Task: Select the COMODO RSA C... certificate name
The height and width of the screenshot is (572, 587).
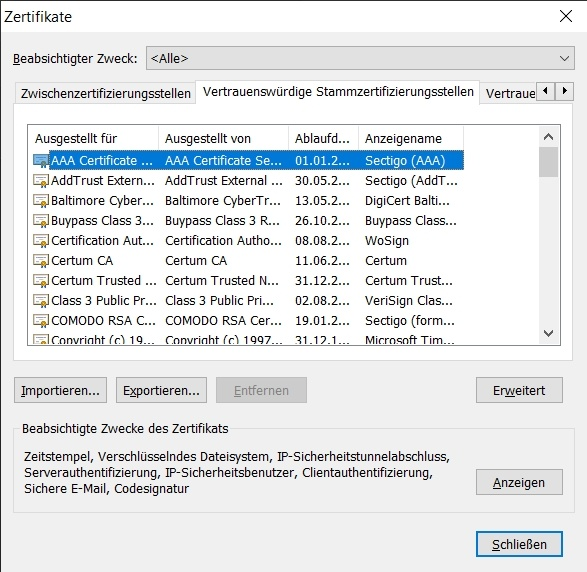Action: click(103, 320)
